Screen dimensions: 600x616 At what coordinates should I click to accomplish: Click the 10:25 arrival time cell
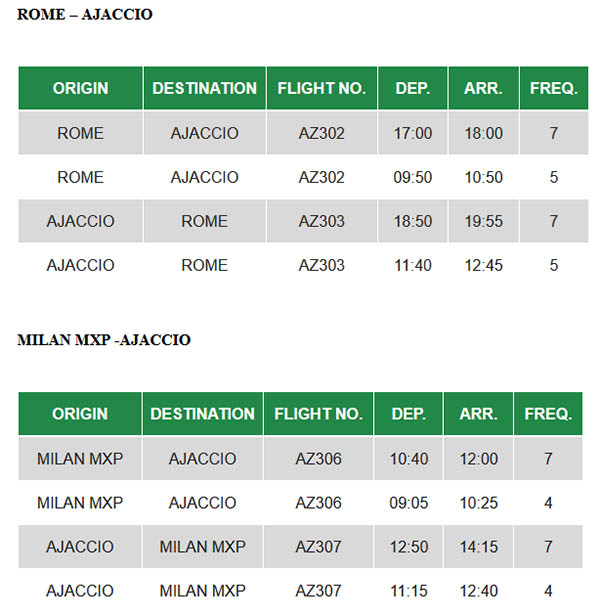(478, 503)
